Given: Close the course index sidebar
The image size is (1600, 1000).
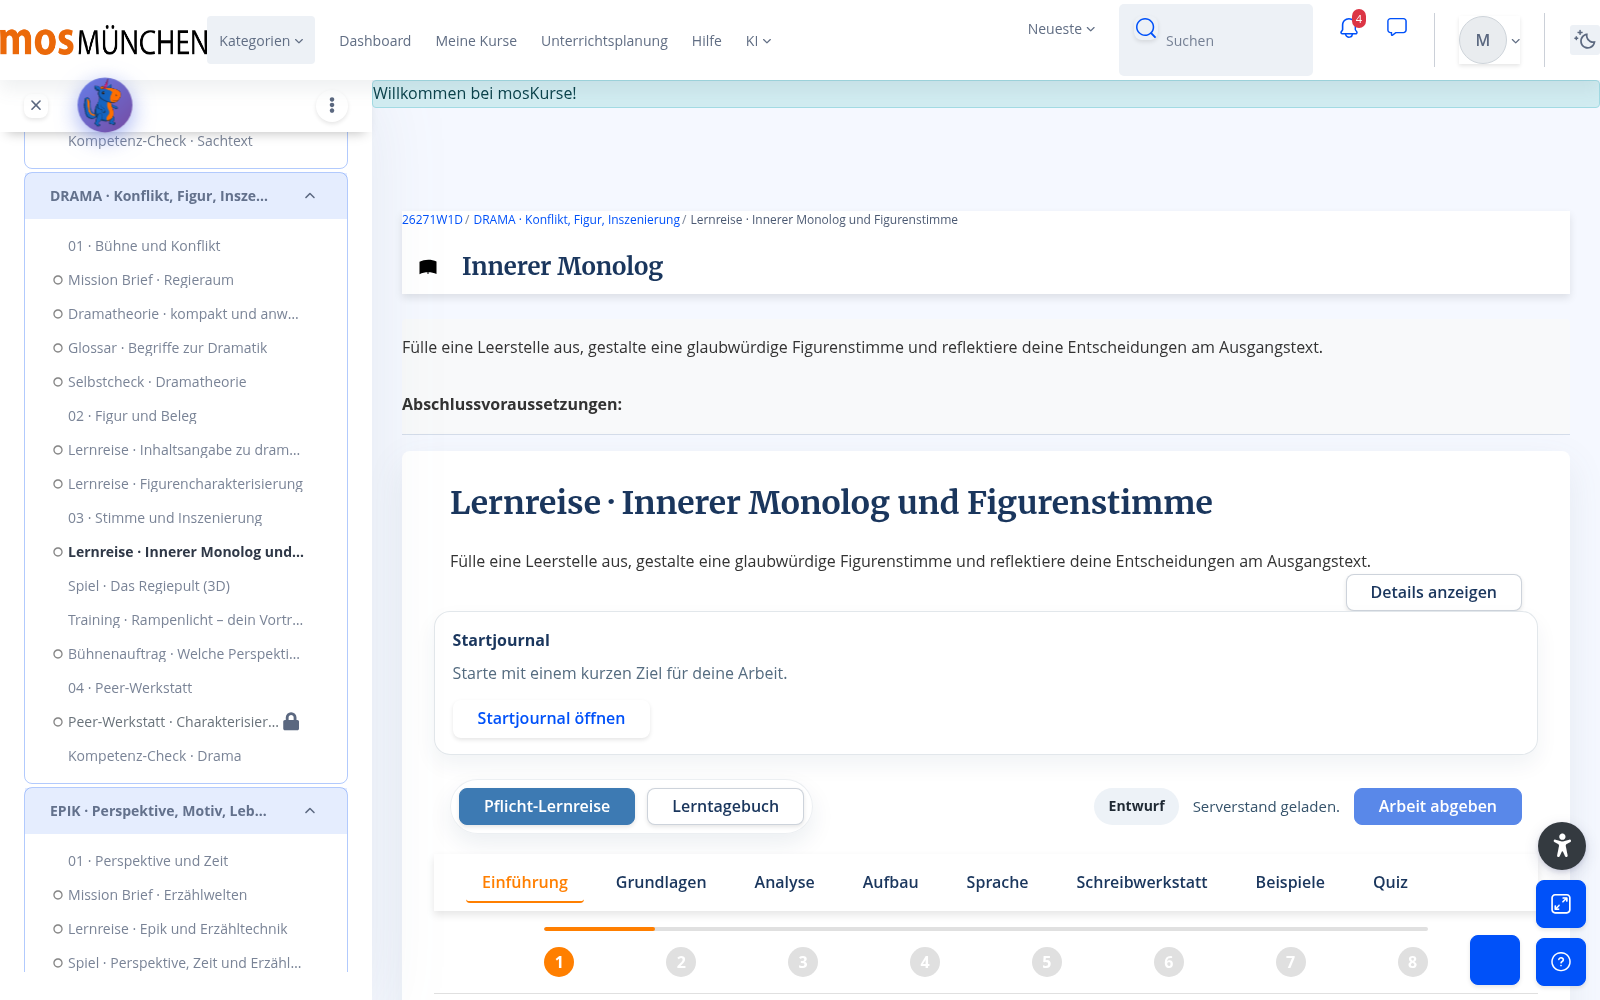Looking at the screenshot, I should click(36, 105).
